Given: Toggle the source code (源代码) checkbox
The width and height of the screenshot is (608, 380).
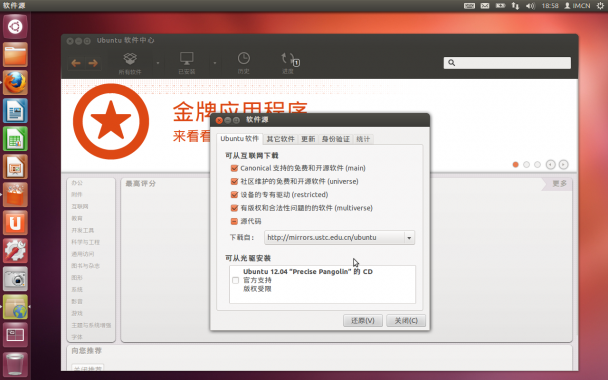Looking at the screenshot, I should pyautogui.click(x=234, y=221).
